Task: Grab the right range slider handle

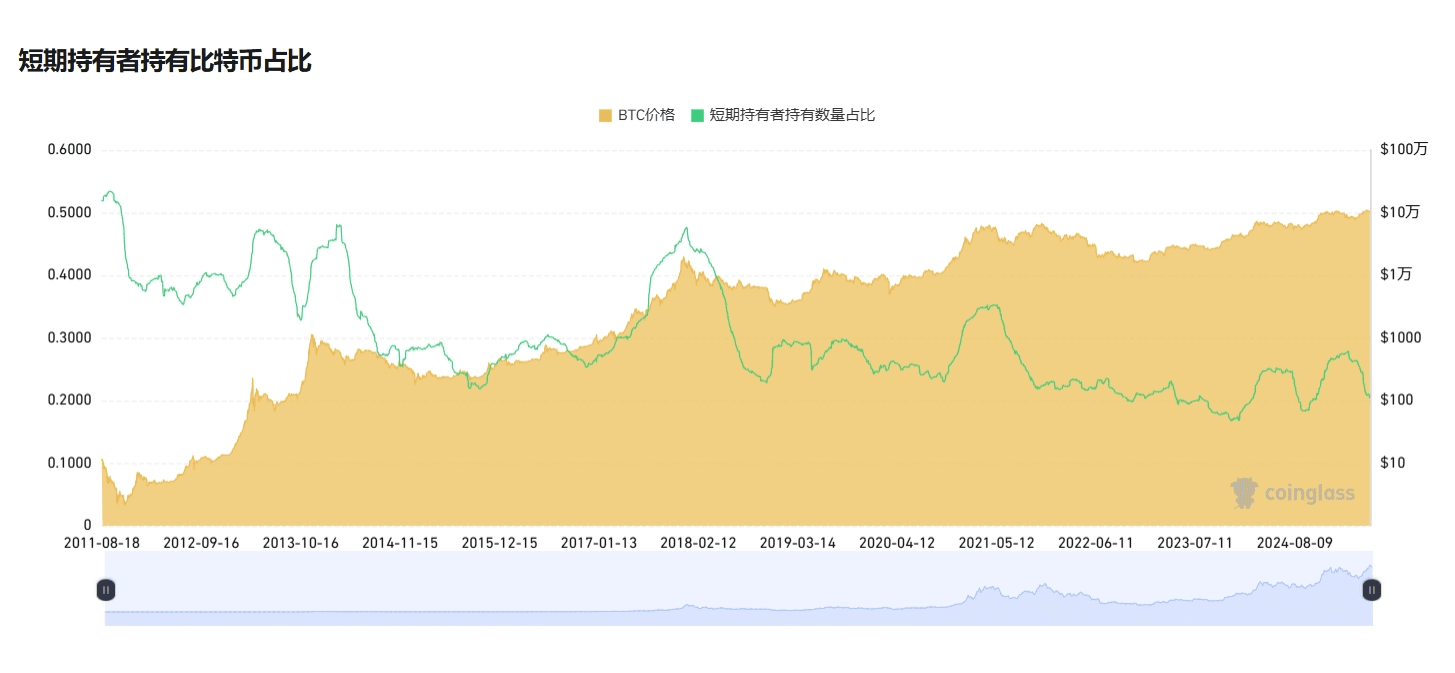Action: [1372, 590]
